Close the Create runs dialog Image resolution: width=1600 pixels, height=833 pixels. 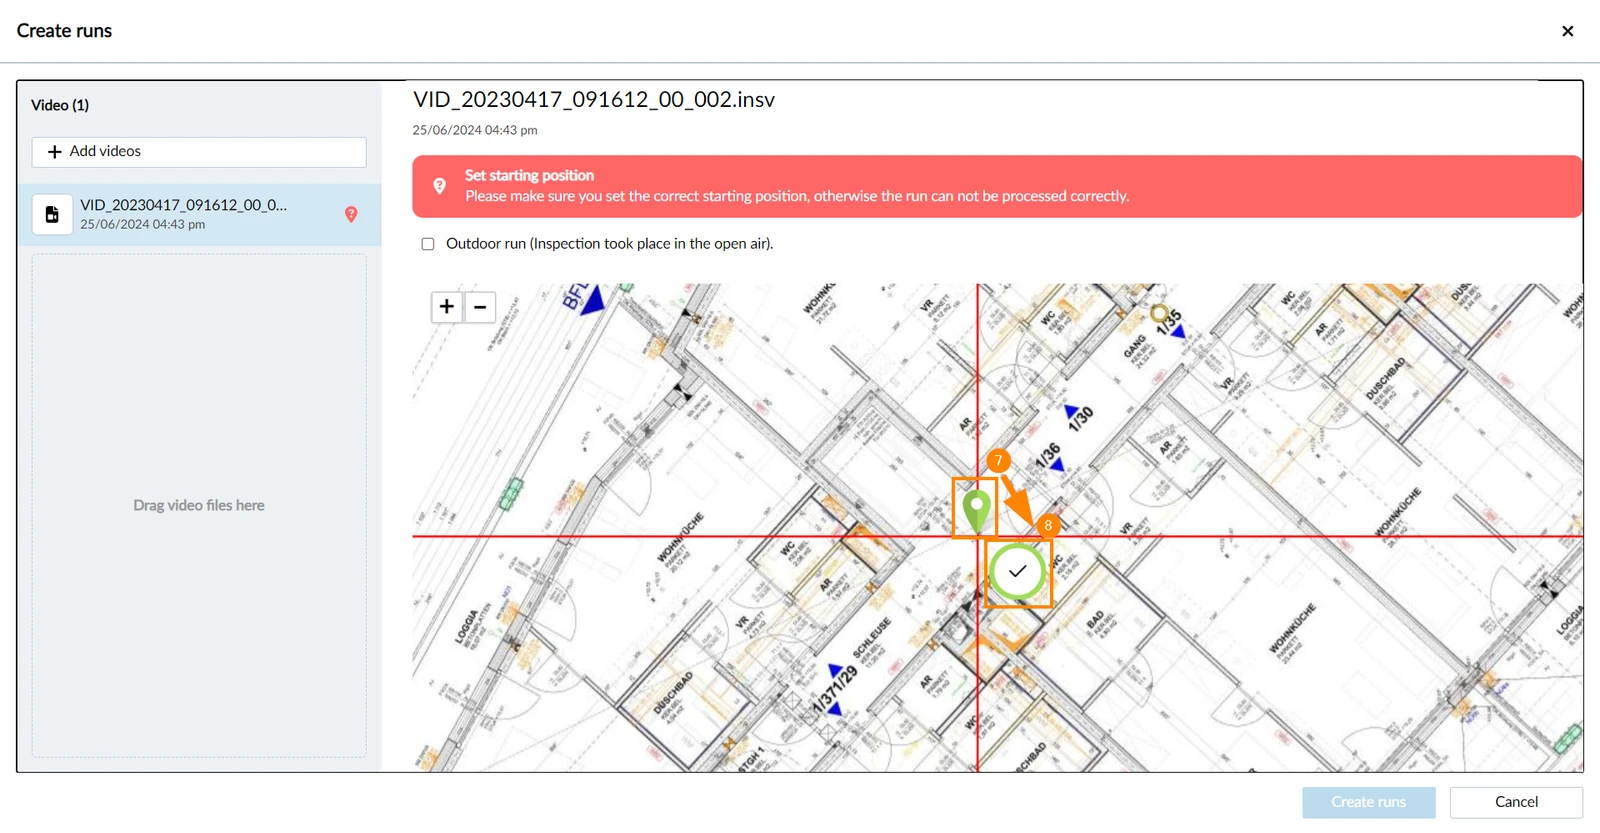tap(1568, 31)
